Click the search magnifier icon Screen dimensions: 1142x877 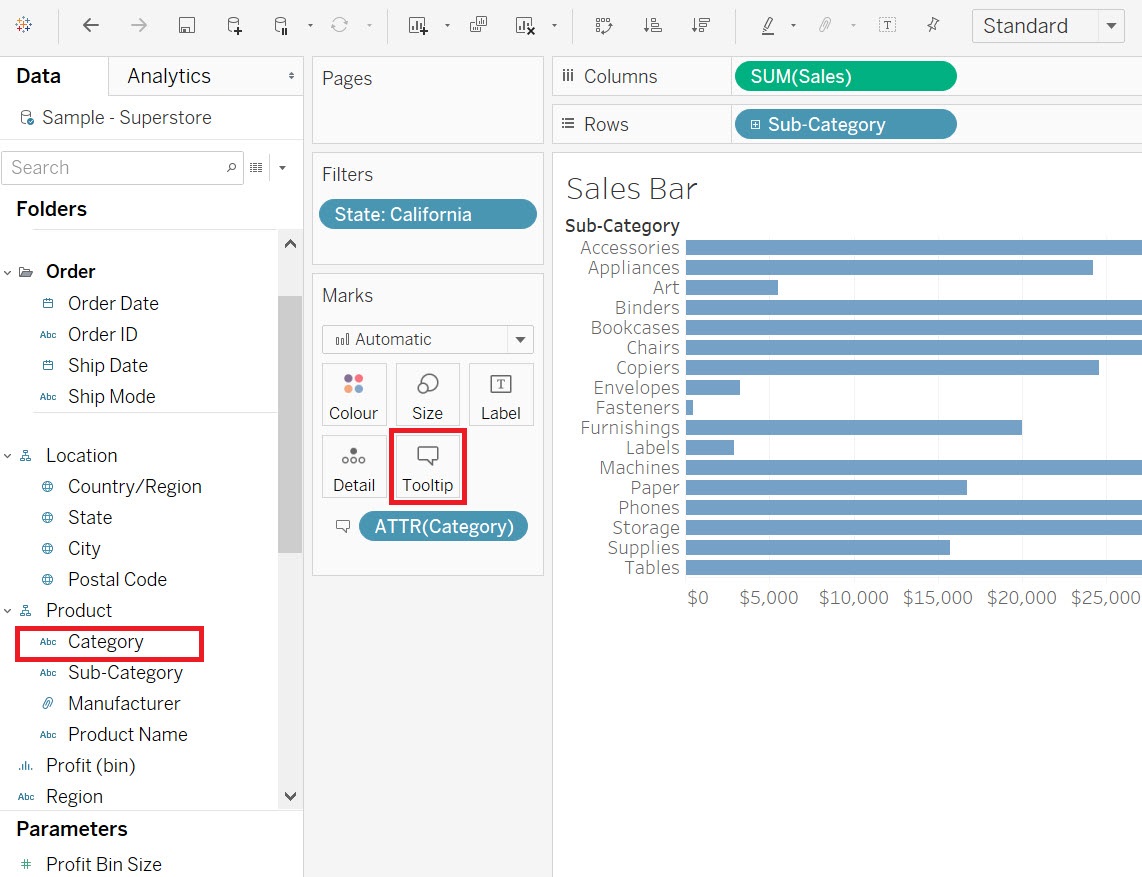(x=231, y=168)
